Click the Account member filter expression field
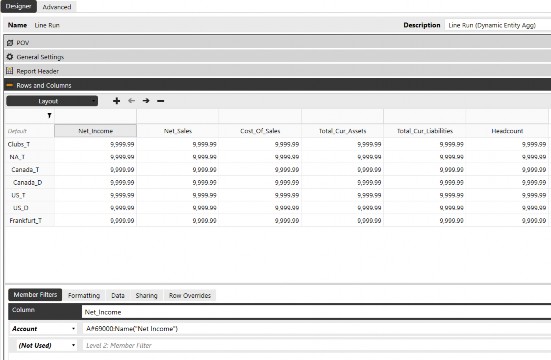This screenshot has width=551, height=360. pyautogui.click(x=316, y=329)
